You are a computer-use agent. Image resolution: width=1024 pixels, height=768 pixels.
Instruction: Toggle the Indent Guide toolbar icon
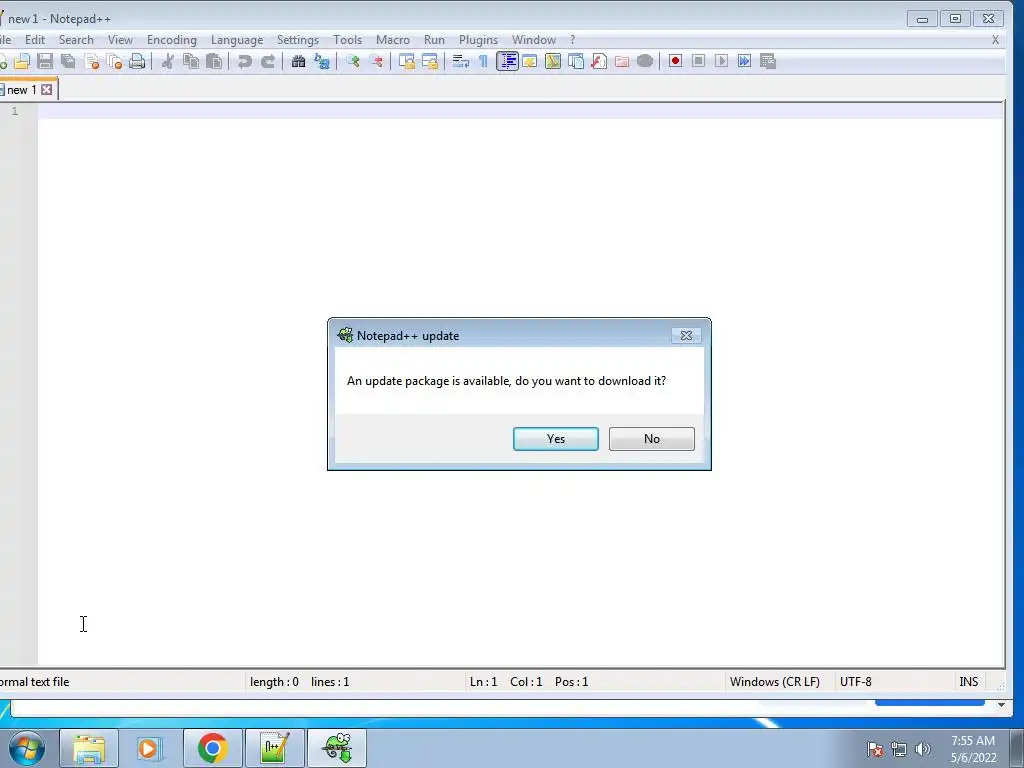tap(507, 61)
